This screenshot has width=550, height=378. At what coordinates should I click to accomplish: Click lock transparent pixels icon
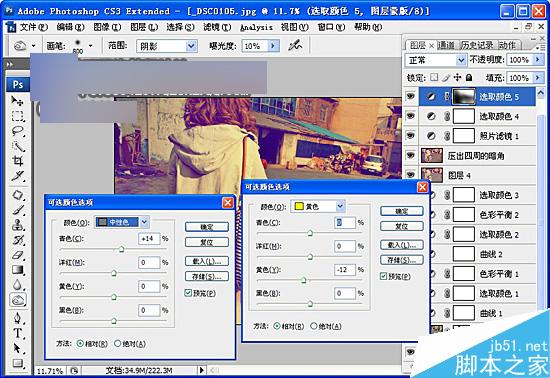[x=434, y=77]
